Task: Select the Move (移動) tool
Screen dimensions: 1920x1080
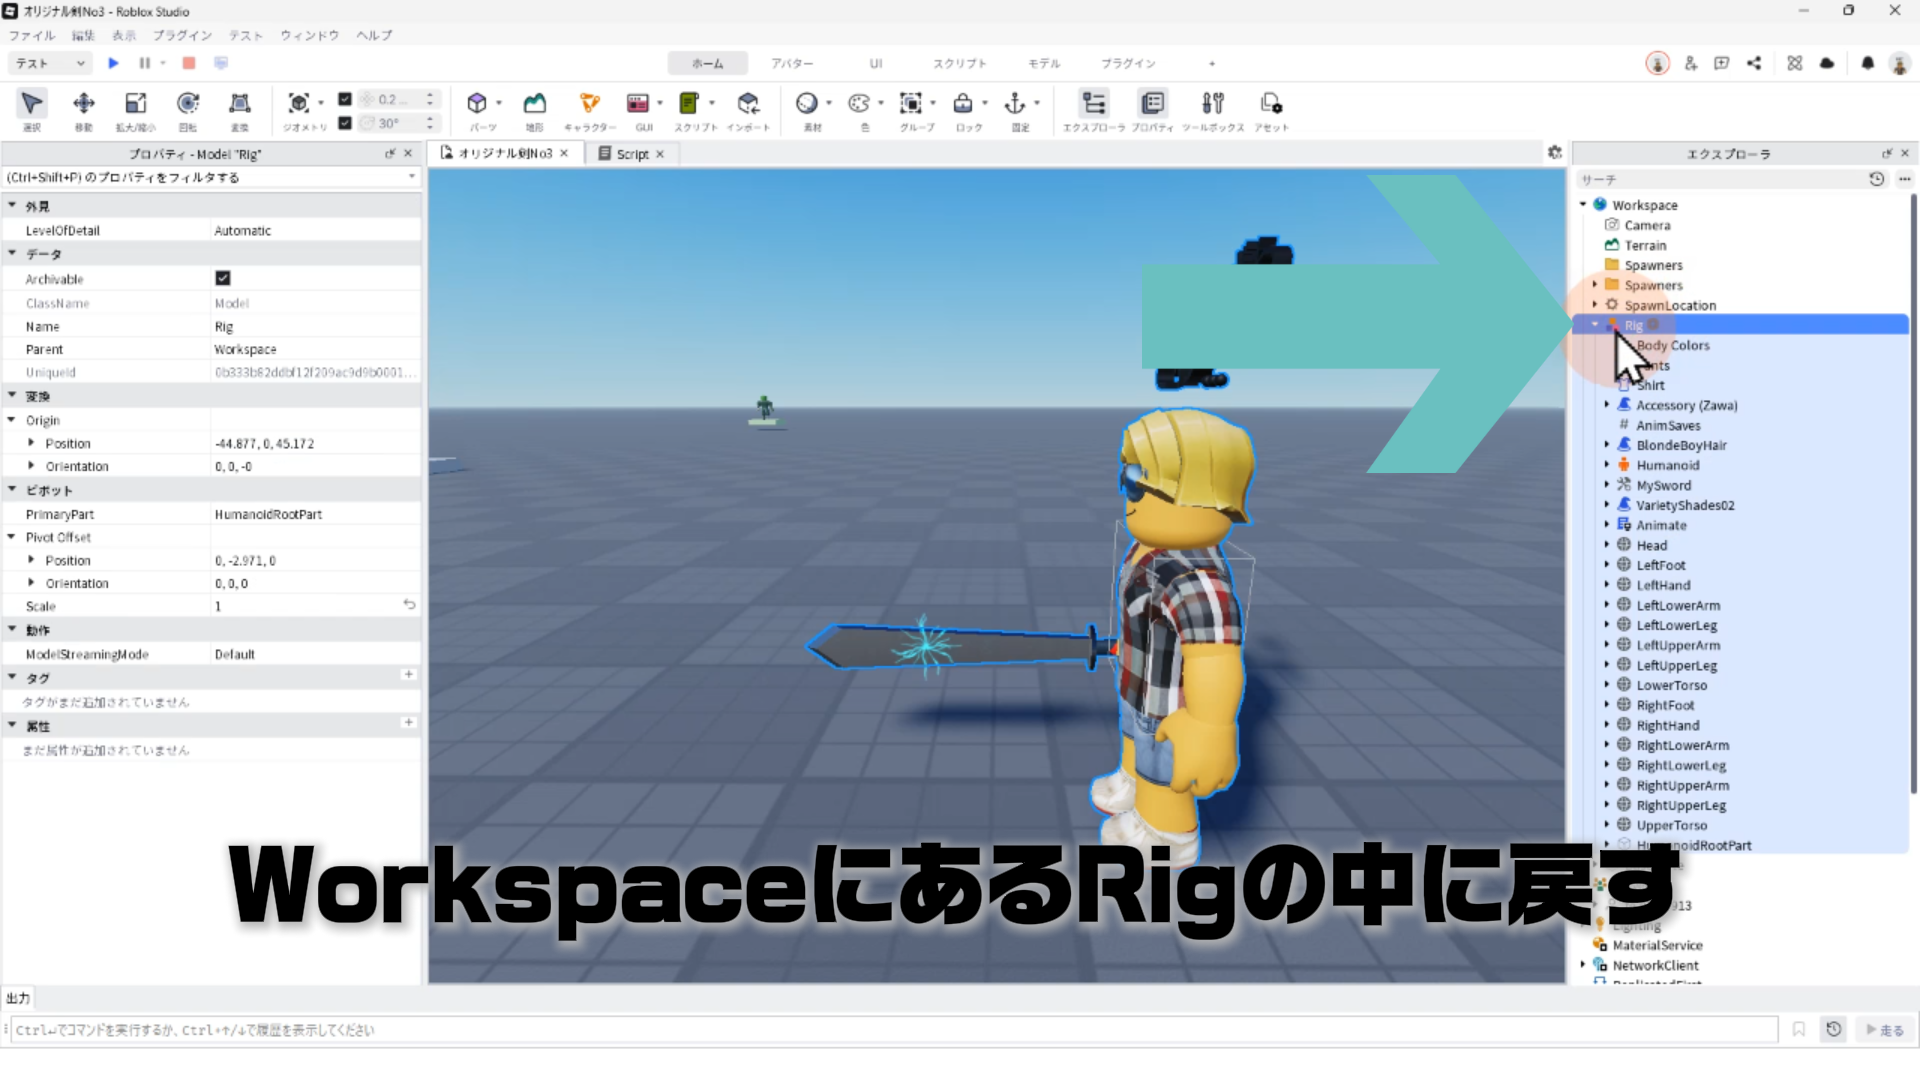Action: (84, 104)
